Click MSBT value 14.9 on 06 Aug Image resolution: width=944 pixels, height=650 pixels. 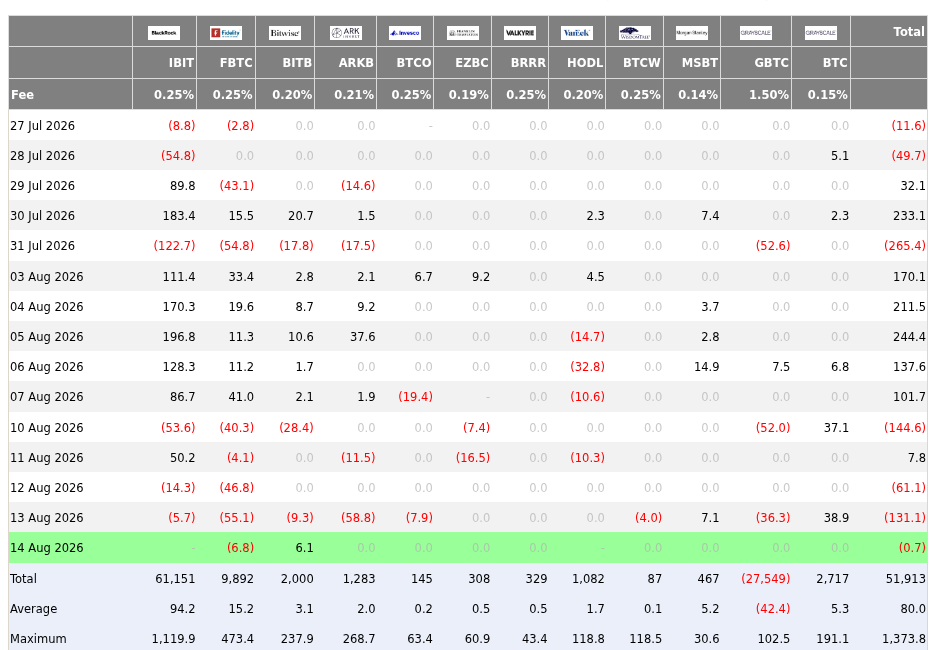(x=707, y=367)
